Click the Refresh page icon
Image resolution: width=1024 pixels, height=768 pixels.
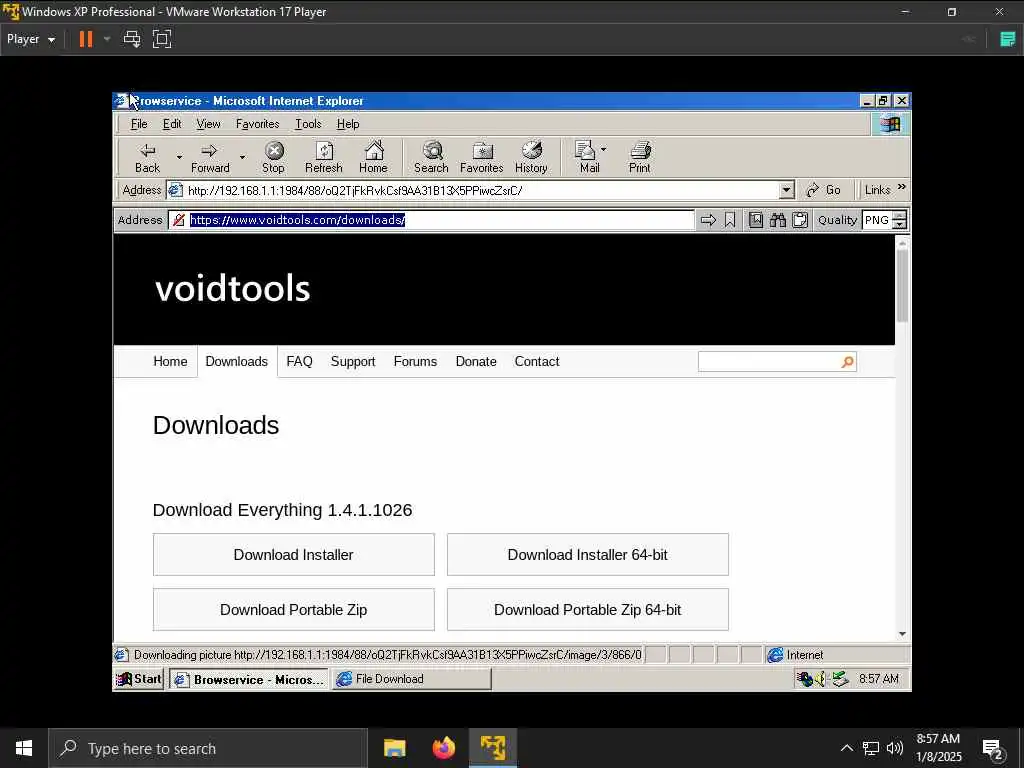[x=324, y=151]
